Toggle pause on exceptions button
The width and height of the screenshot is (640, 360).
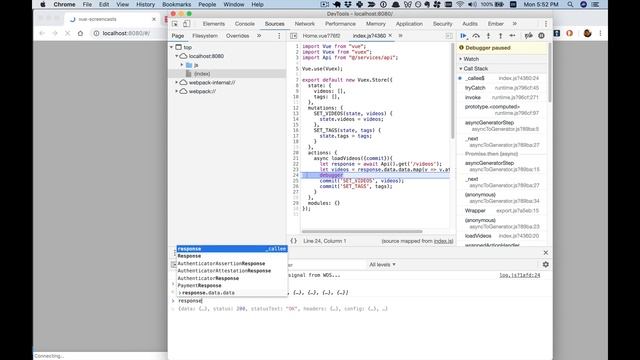(541, 36)
